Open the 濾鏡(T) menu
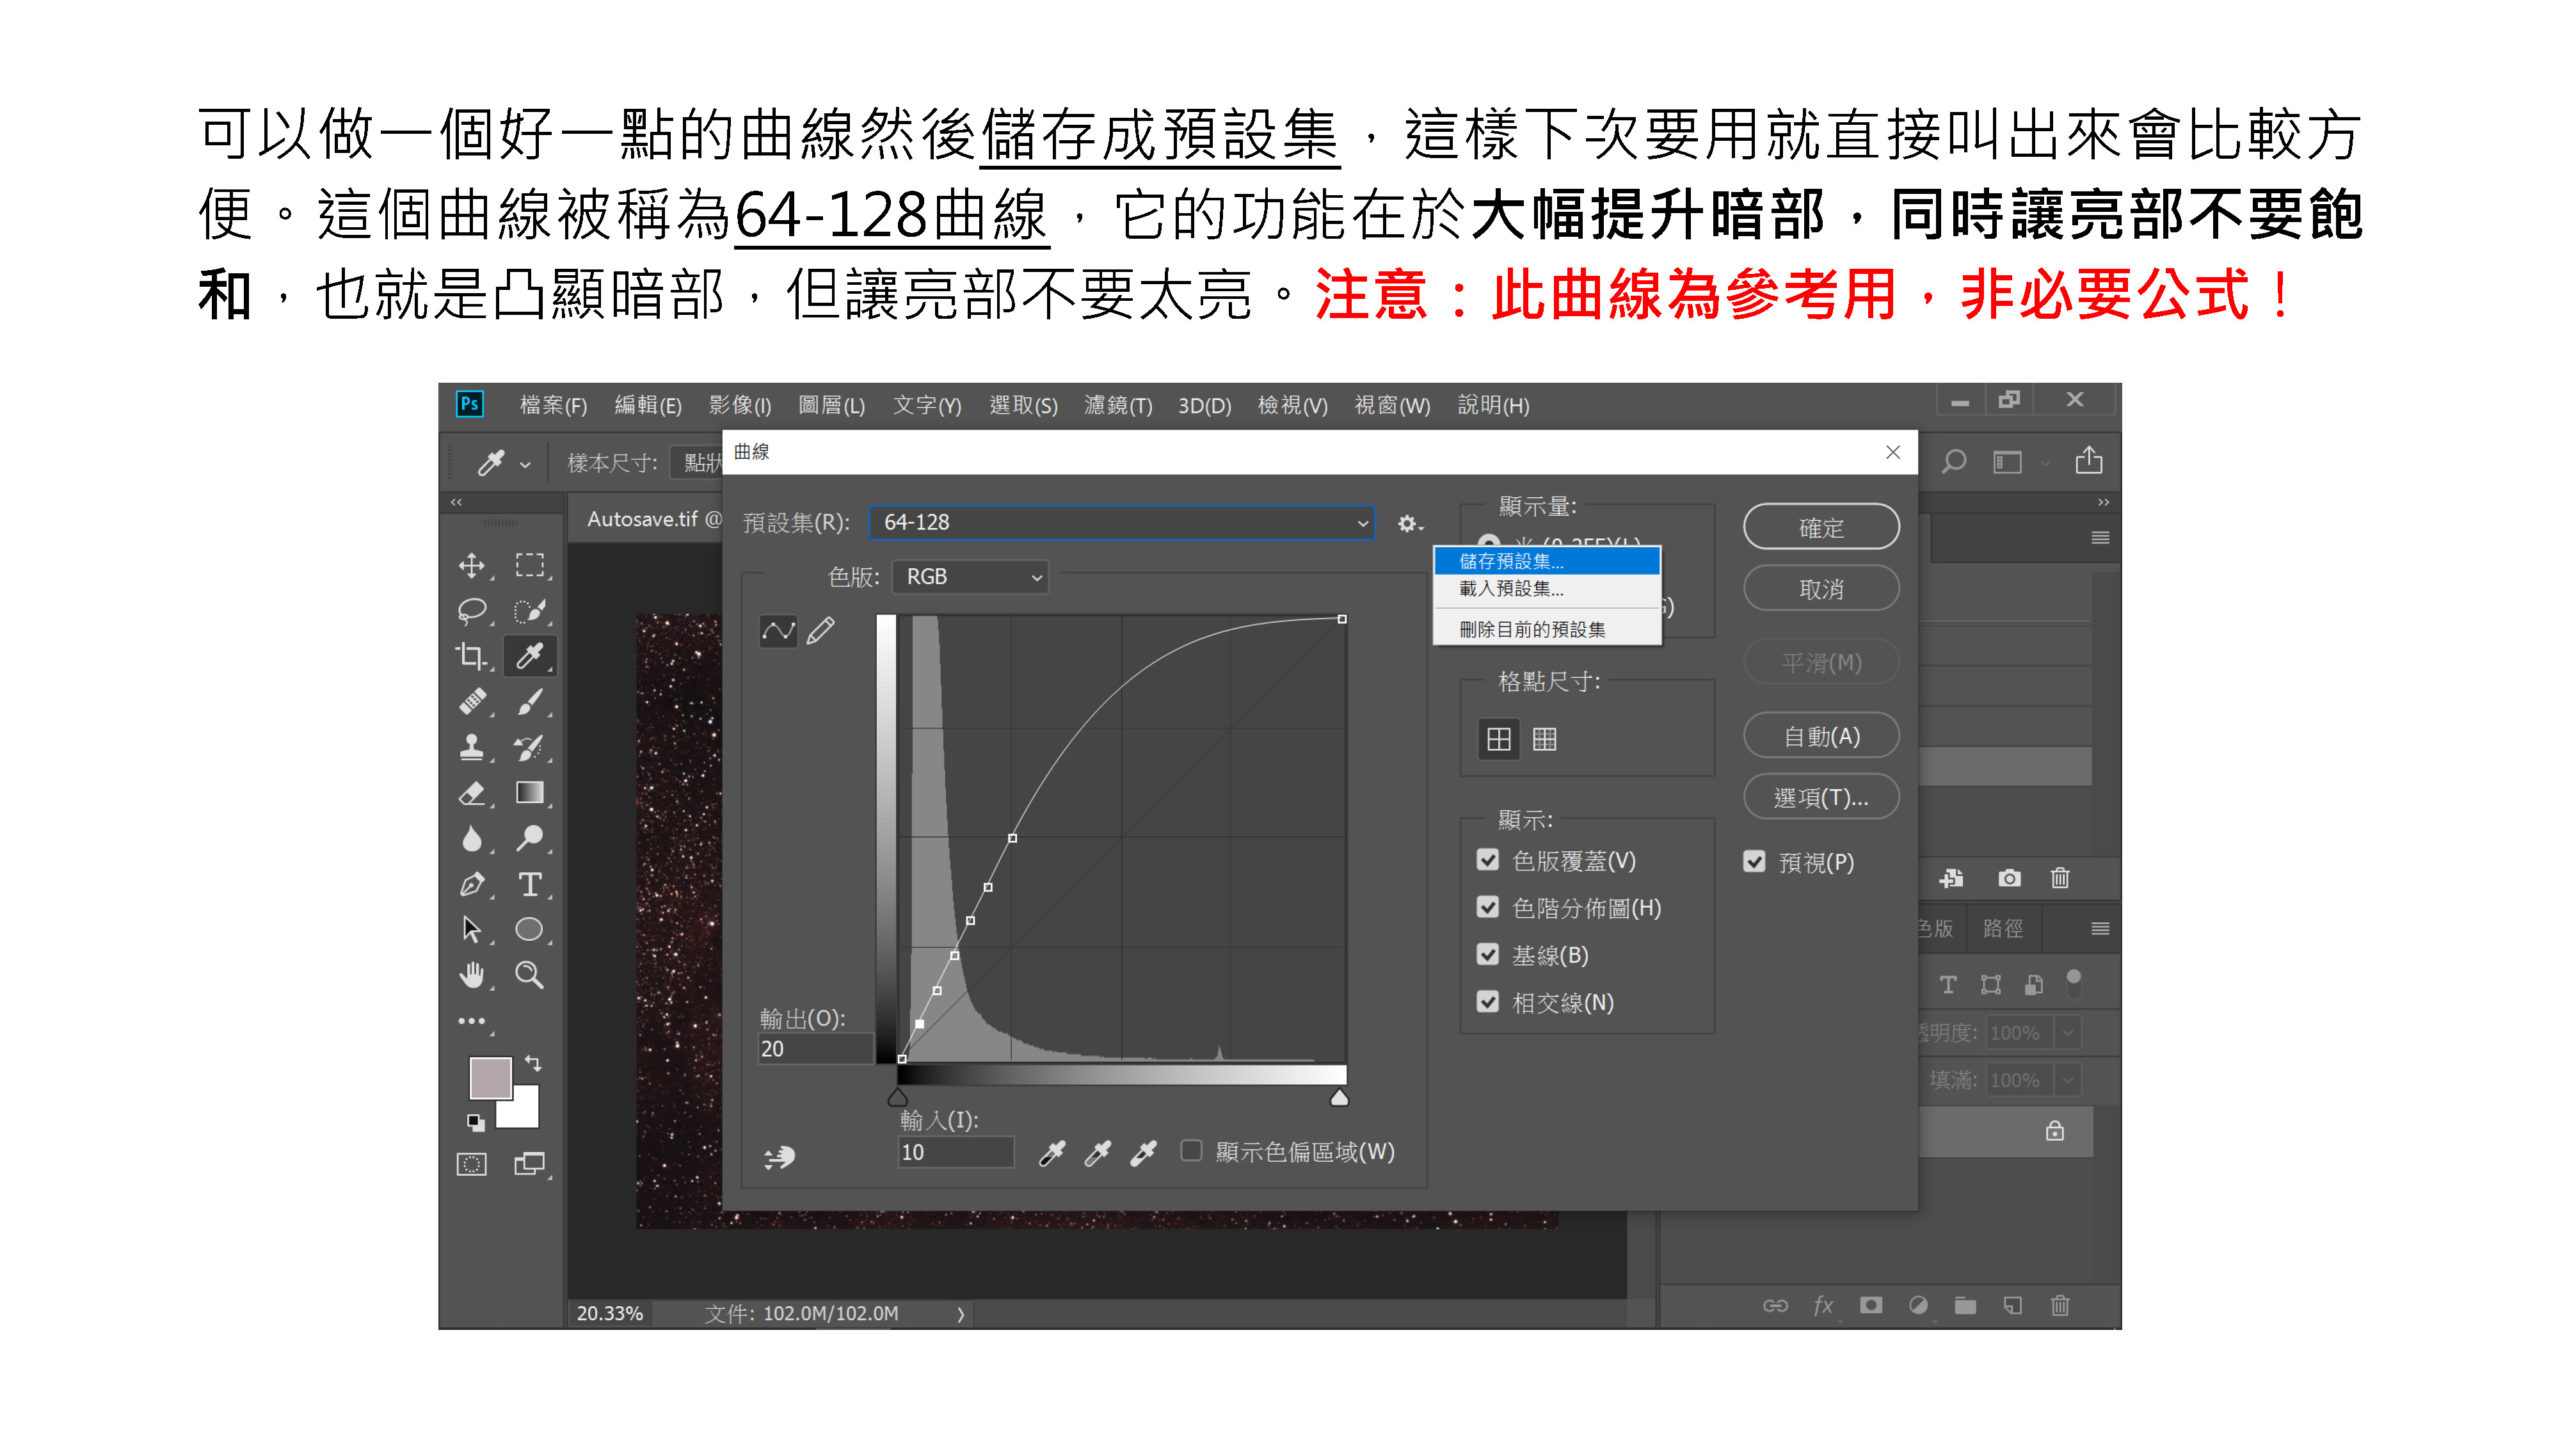Image resolution: width=2560 pixels, height=1440 pixels. click(1116, 406)
